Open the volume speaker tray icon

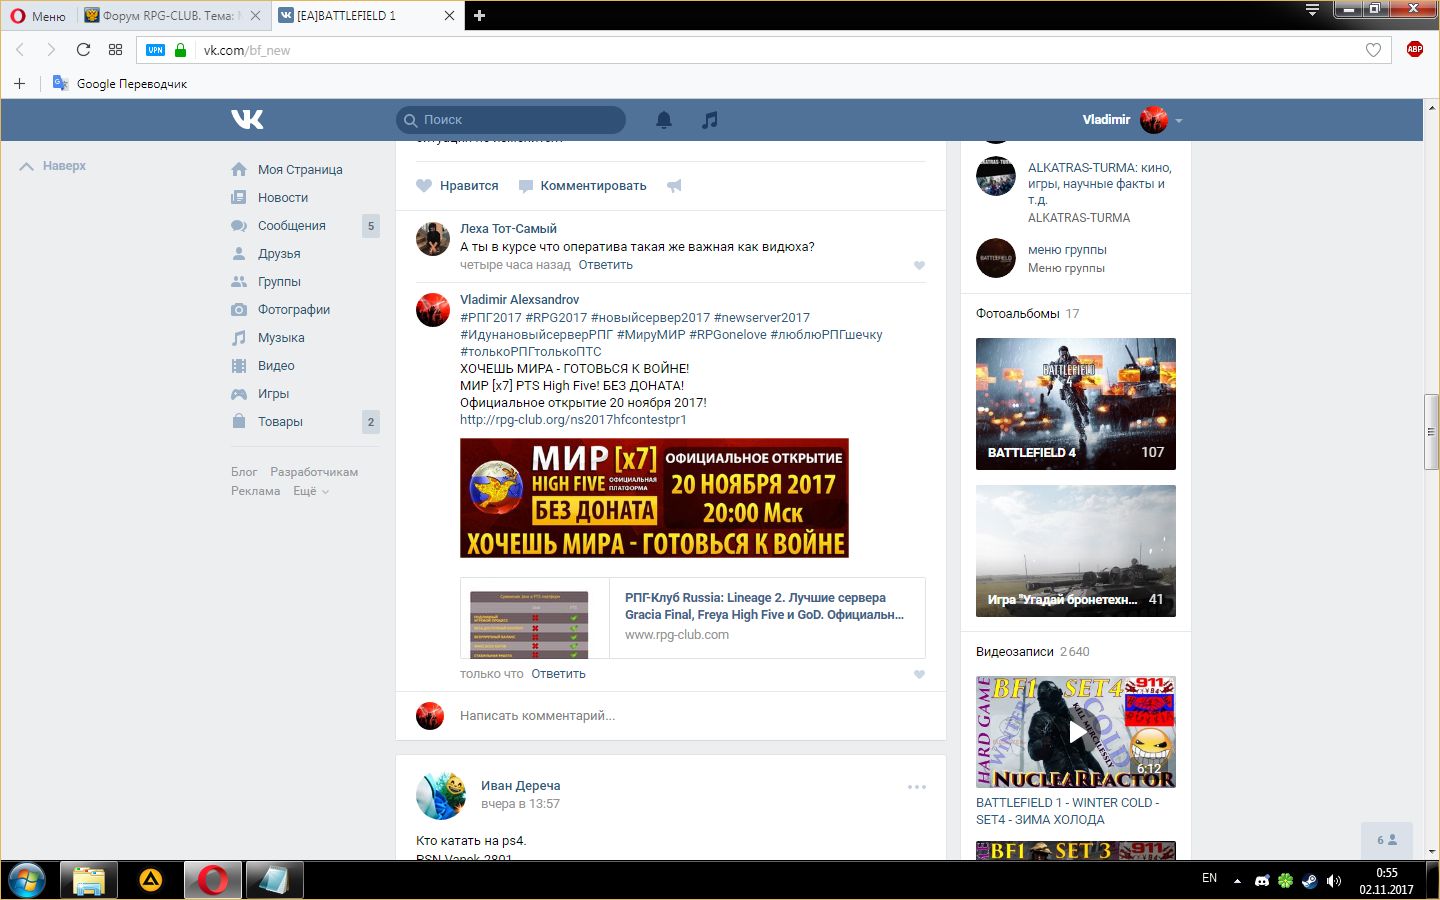pos(1333,881)
